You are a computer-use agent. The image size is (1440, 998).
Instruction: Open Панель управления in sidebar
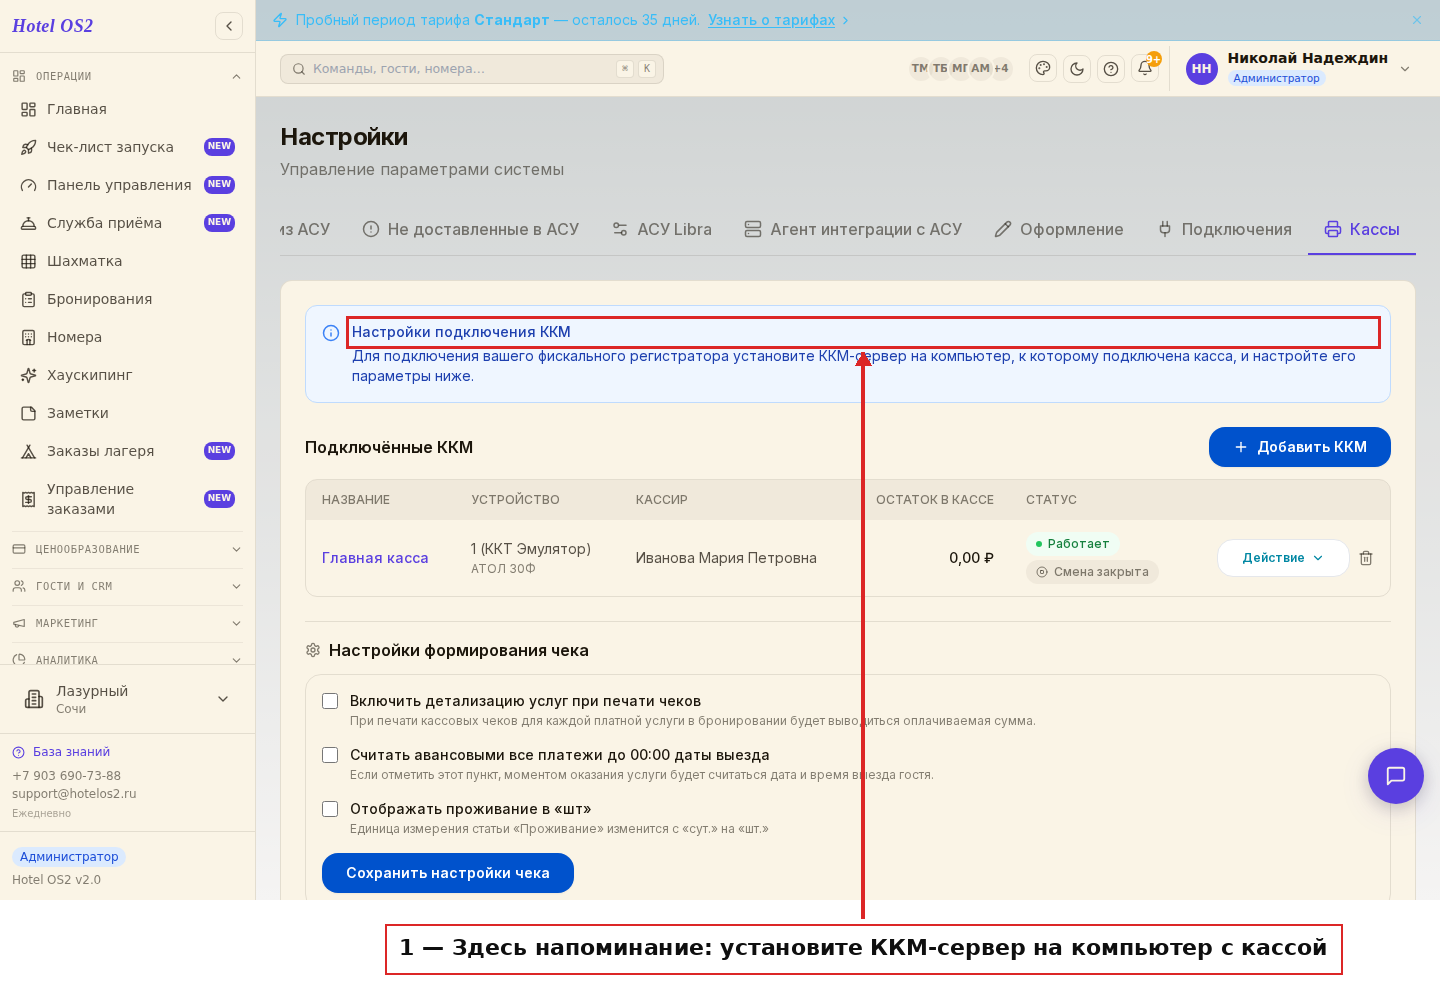tap(128, 185)
